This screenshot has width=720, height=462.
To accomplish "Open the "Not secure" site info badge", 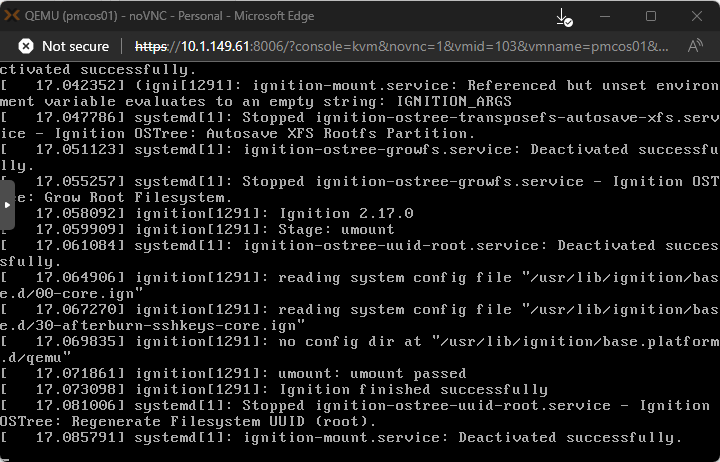I will tap(63, 47).
